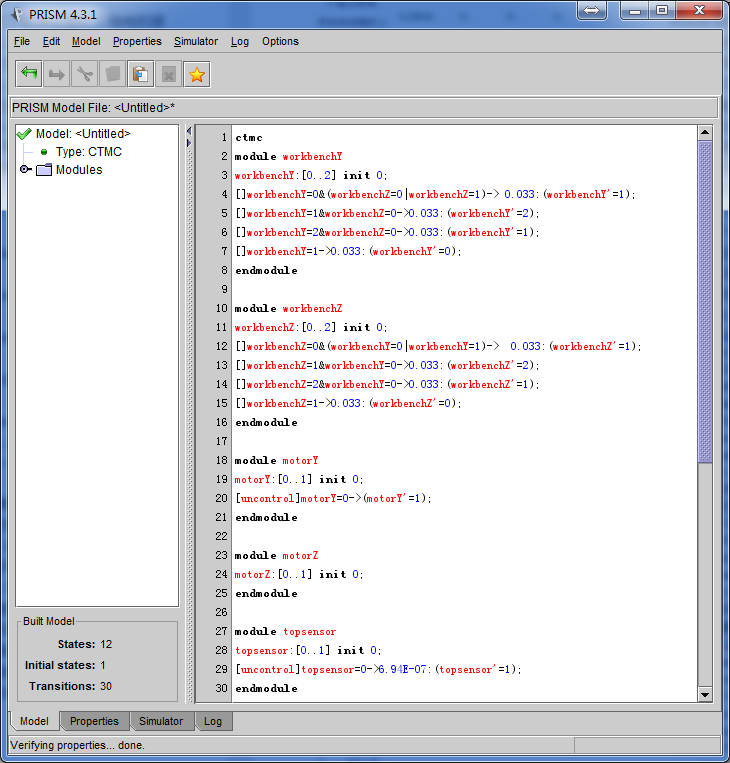Click the editor scrollbar down arrow
This screenshot has width=730, height=763.
(705, 694)
